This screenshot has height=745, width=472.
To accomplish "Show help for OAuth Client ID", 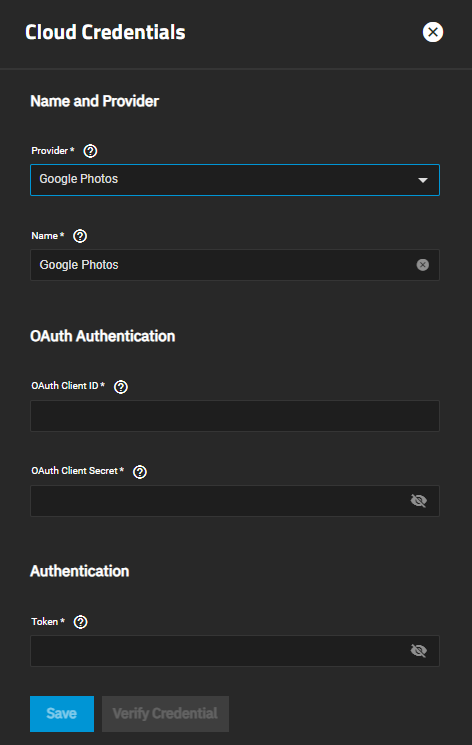I will 121,387.
